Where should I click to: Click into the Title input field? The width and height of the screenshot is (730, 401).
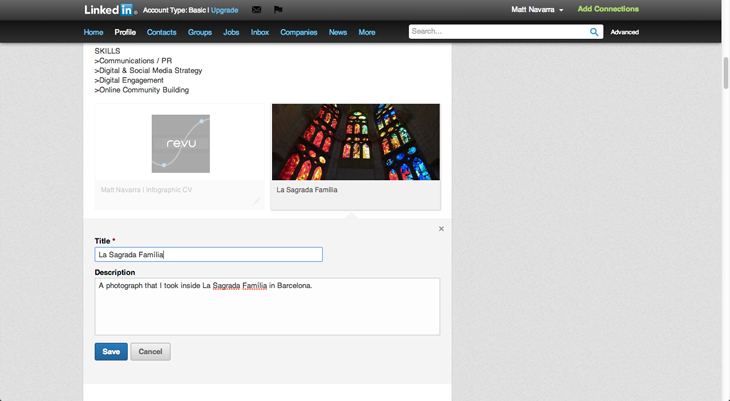coord(208,255)
